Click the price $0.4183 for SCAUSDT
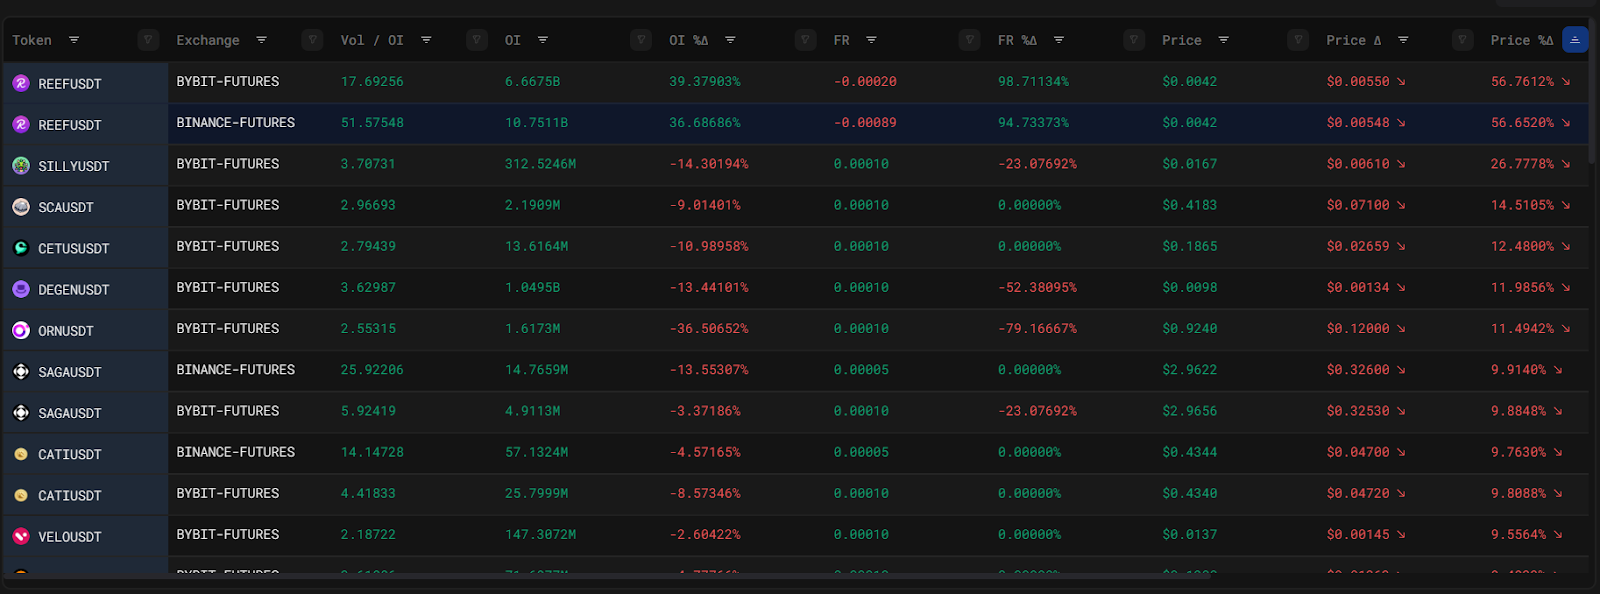 point(1190,205)
